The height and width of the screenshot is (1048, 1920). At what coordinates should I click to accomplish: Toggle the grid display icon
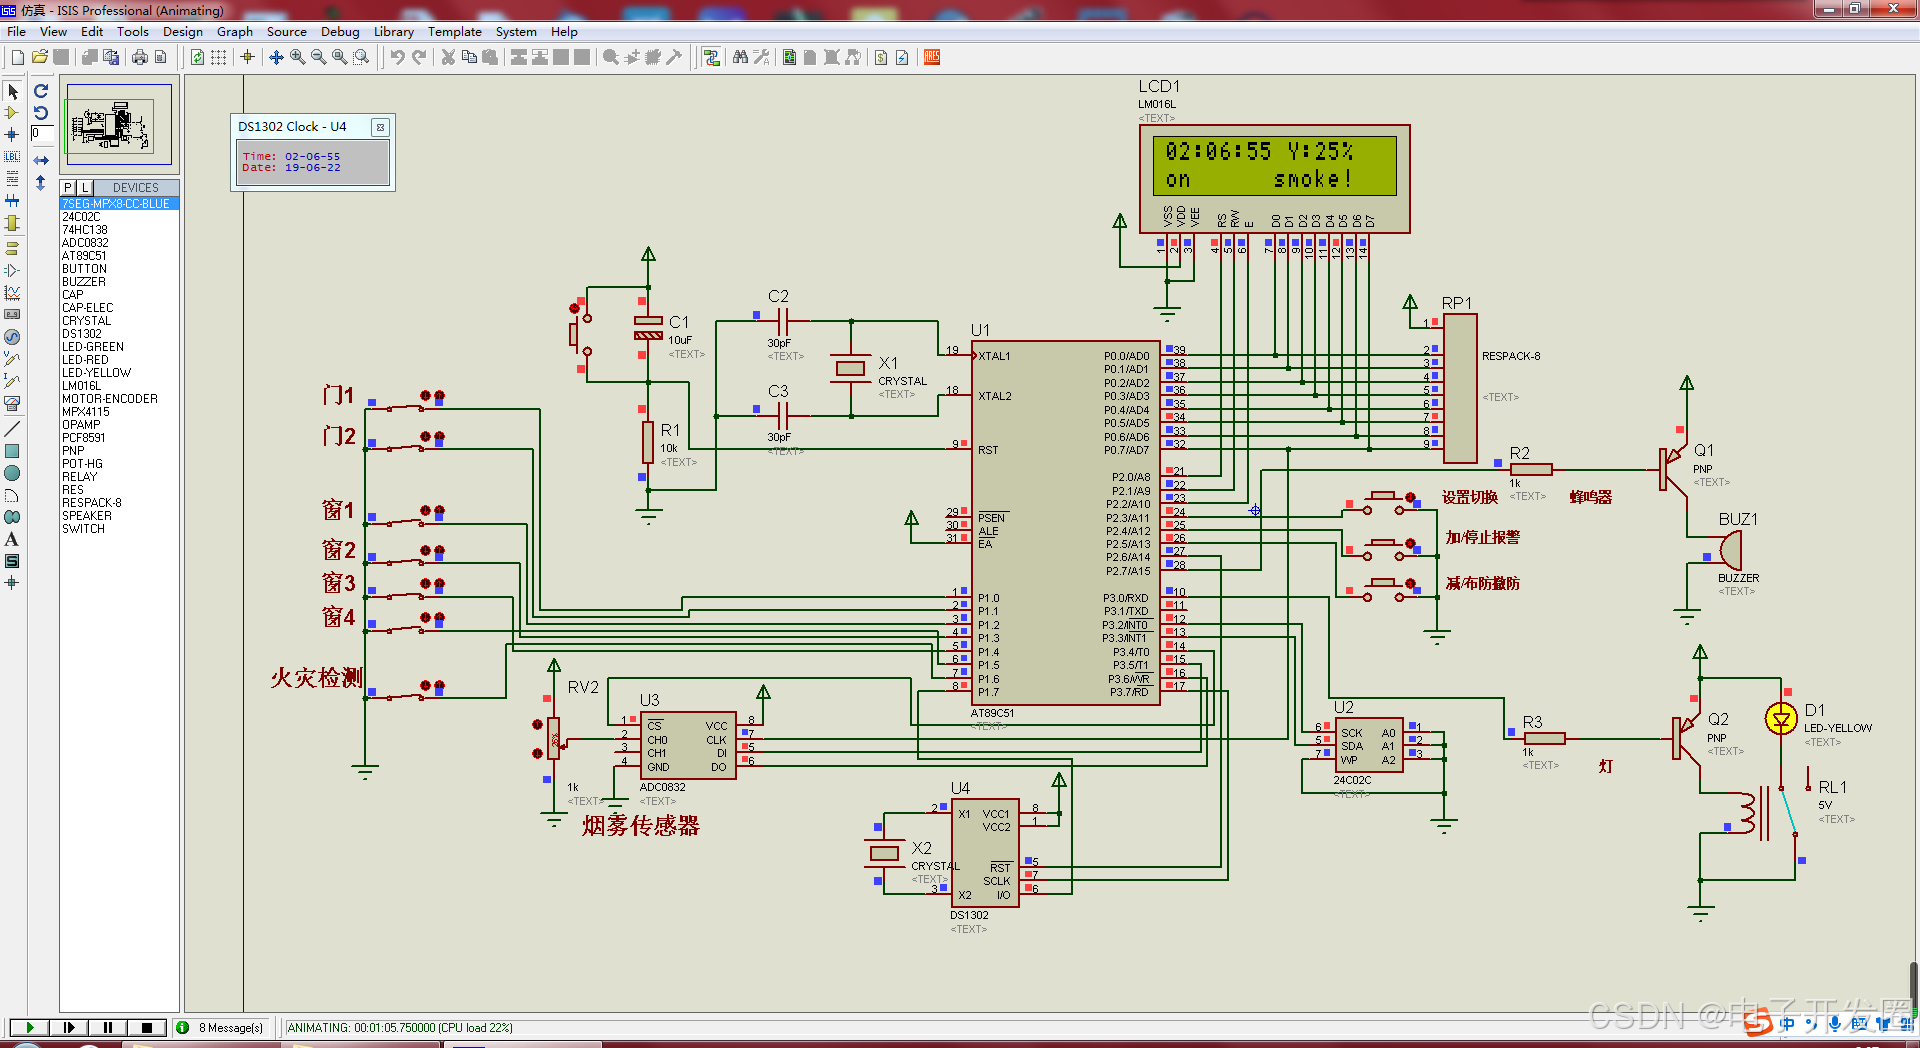click(x=218, y=57)
